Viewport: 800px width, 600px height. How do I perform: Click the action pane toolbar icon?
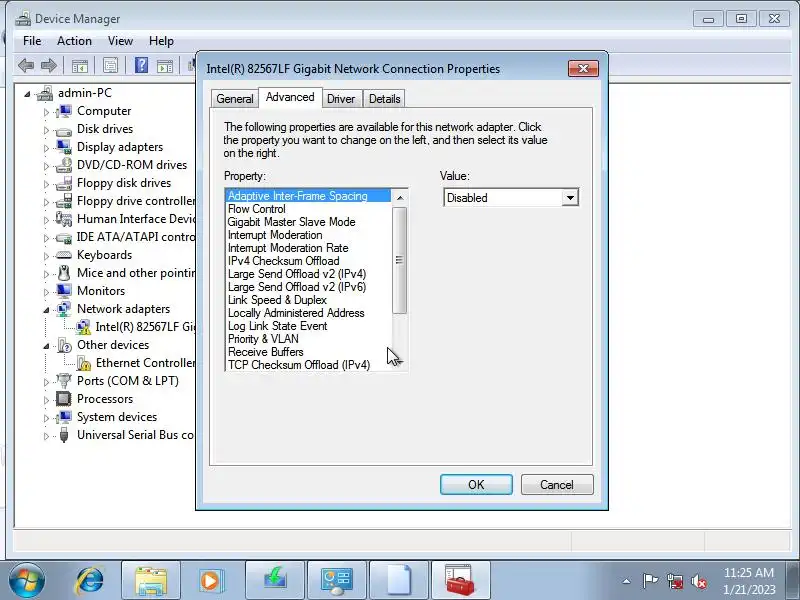click(164, 66)
